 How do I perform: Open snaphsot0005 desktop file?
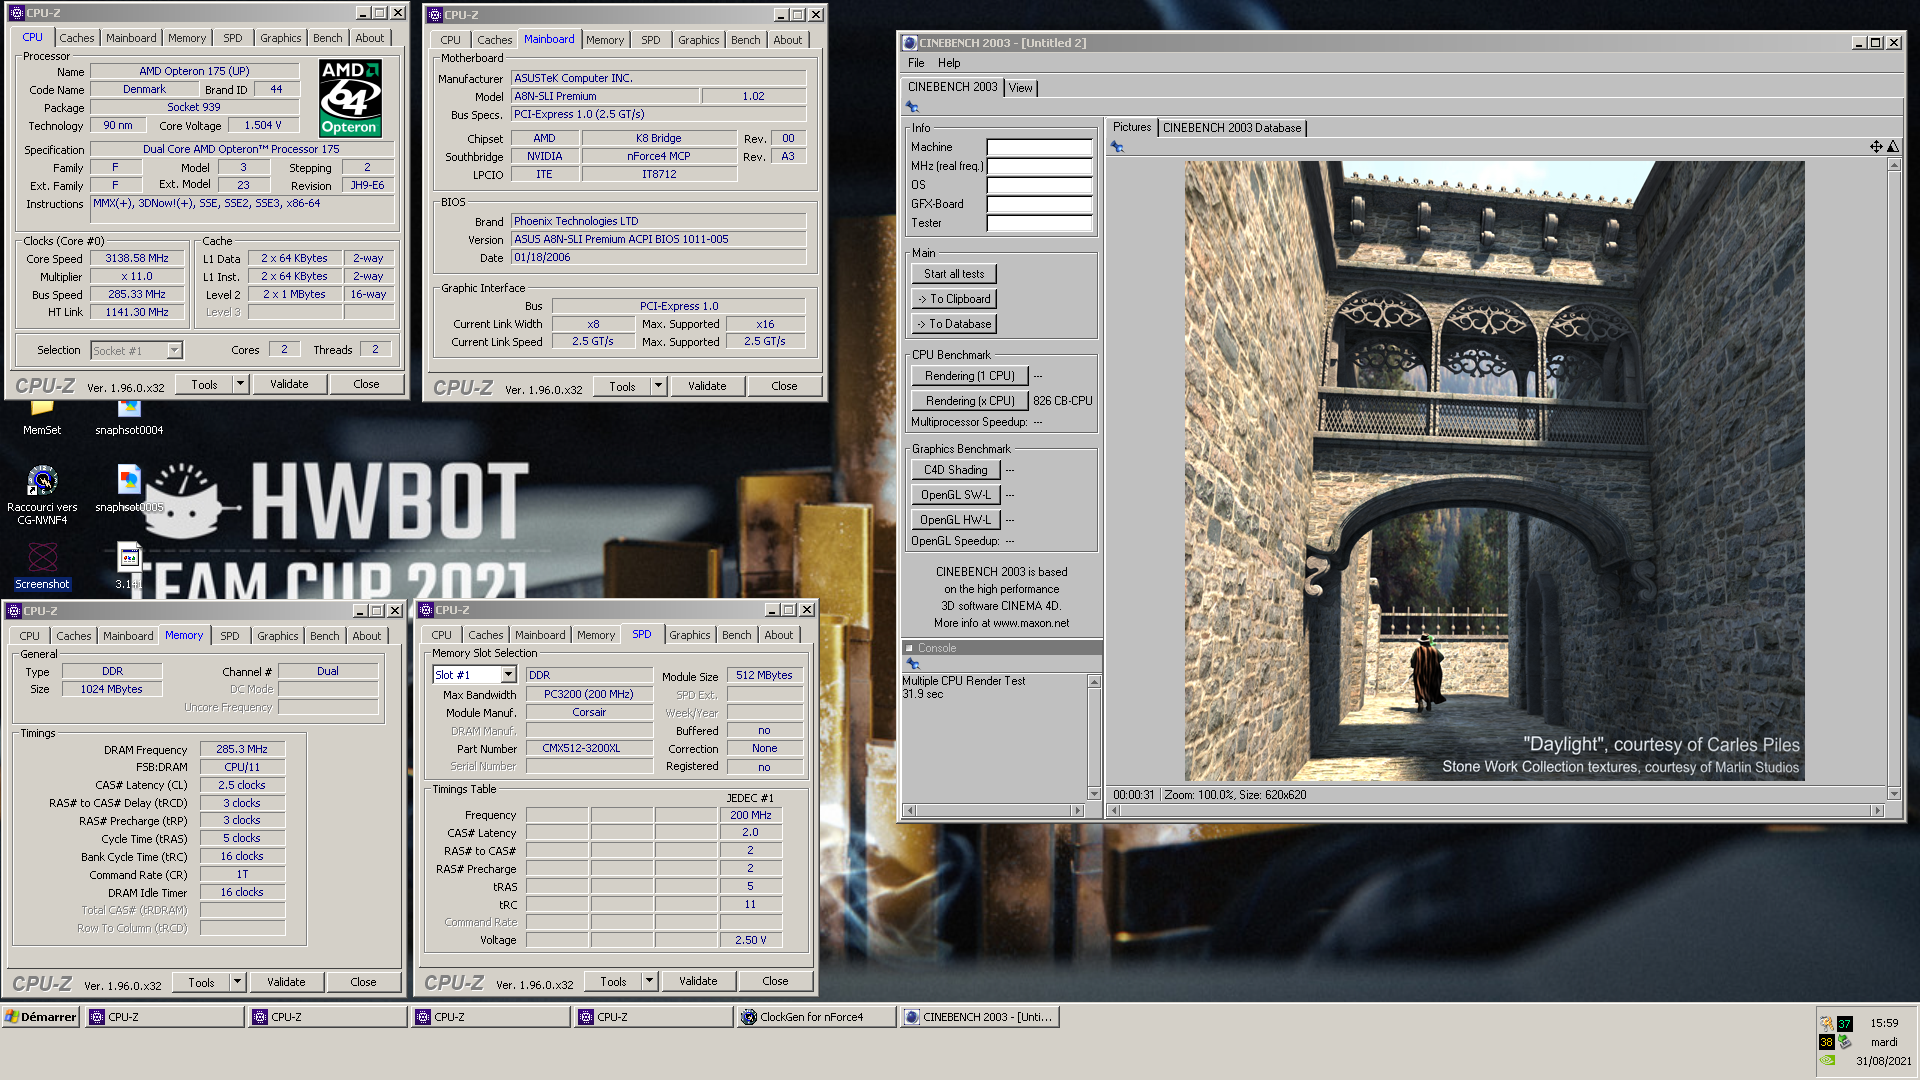click(x=129, y=489)
